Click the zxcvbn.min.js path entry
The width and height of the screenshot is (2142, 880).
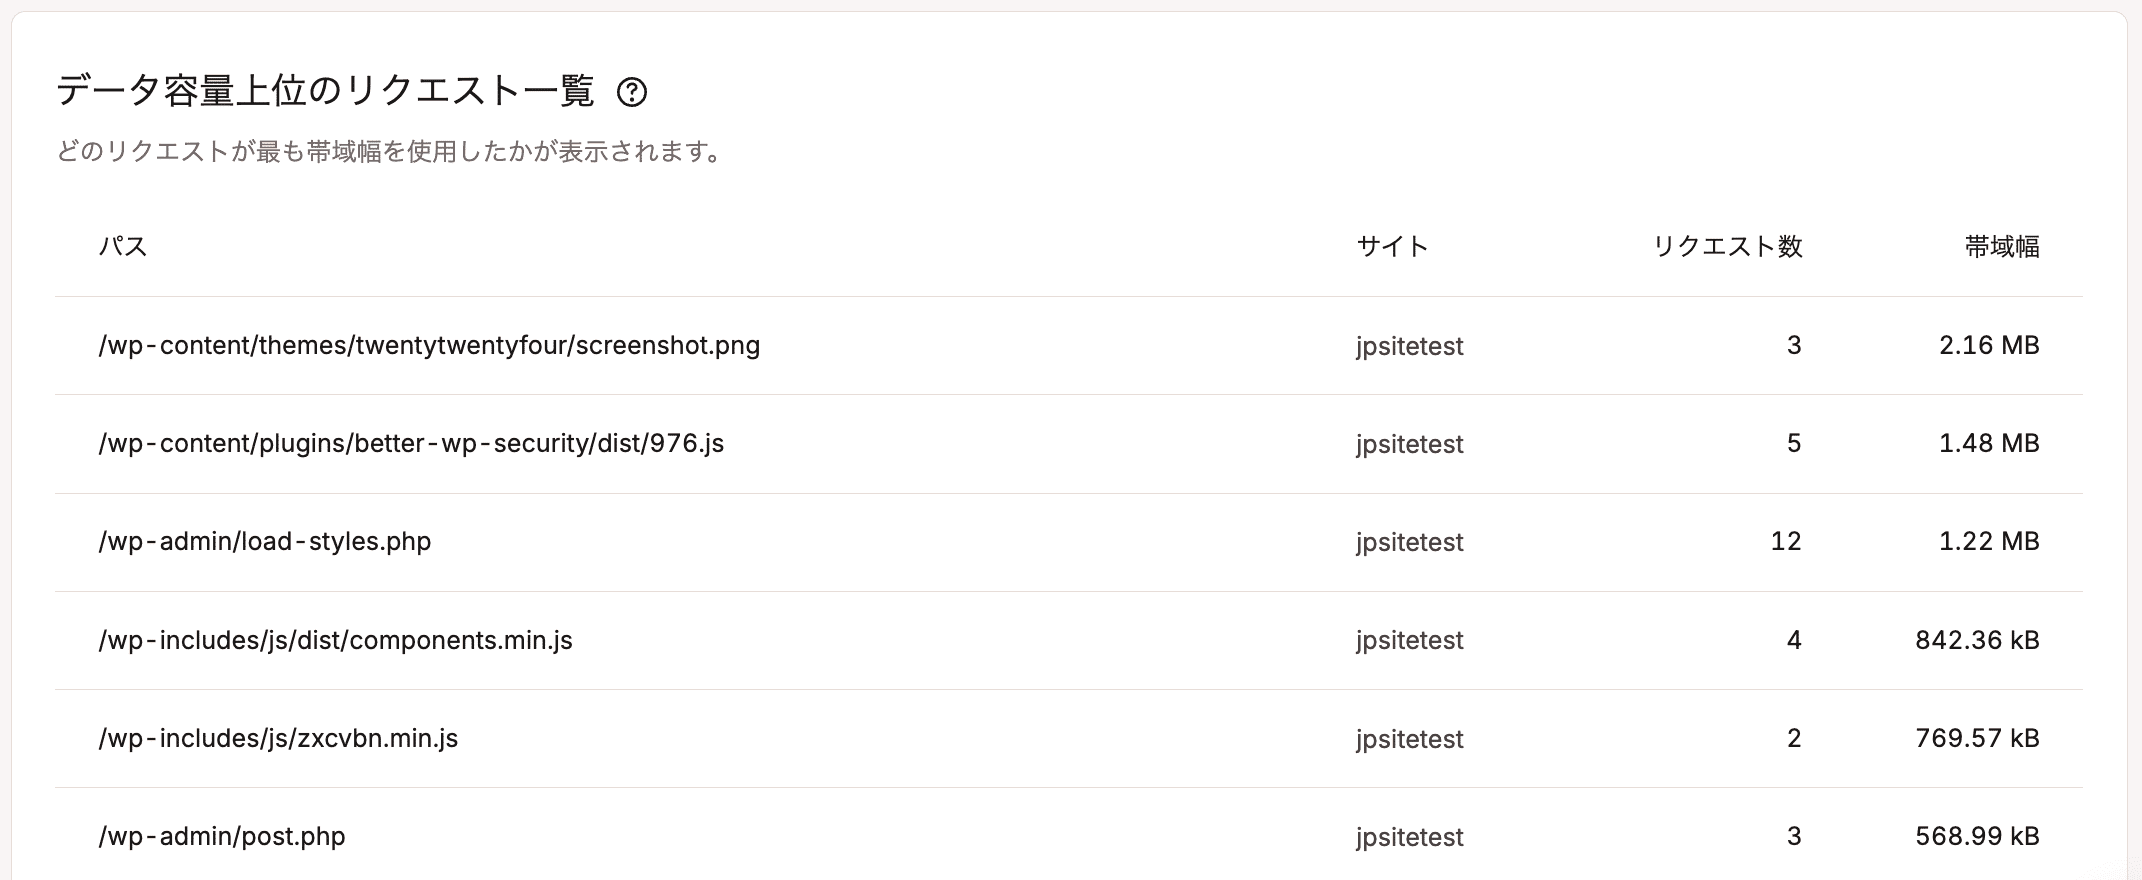pyautogui.click(x=278, y=738)
